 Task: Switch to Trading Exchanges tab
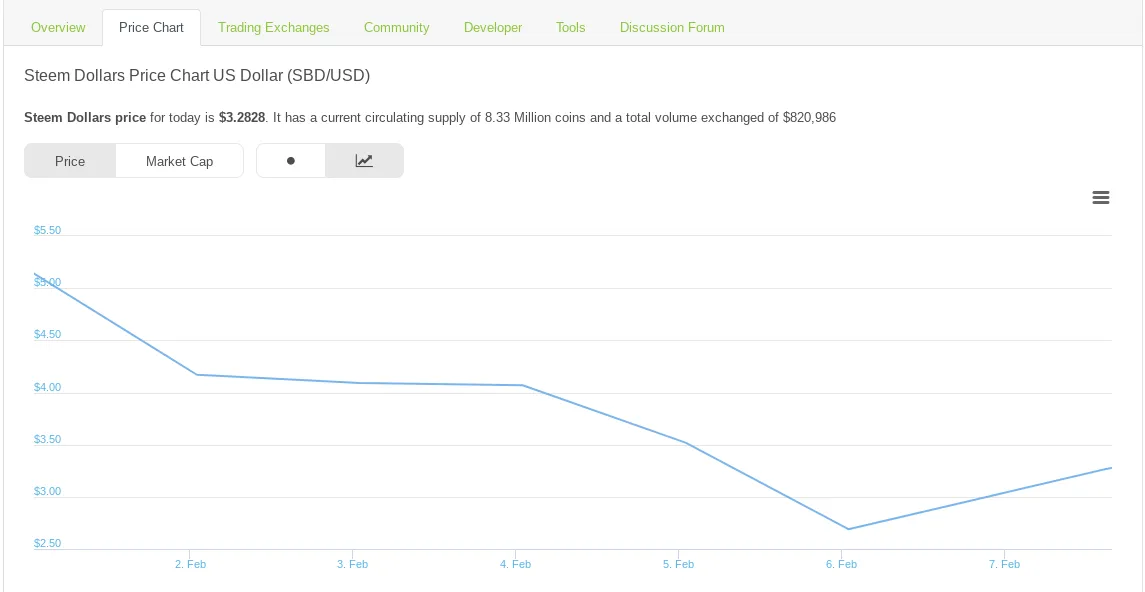[x=274, y=27]
